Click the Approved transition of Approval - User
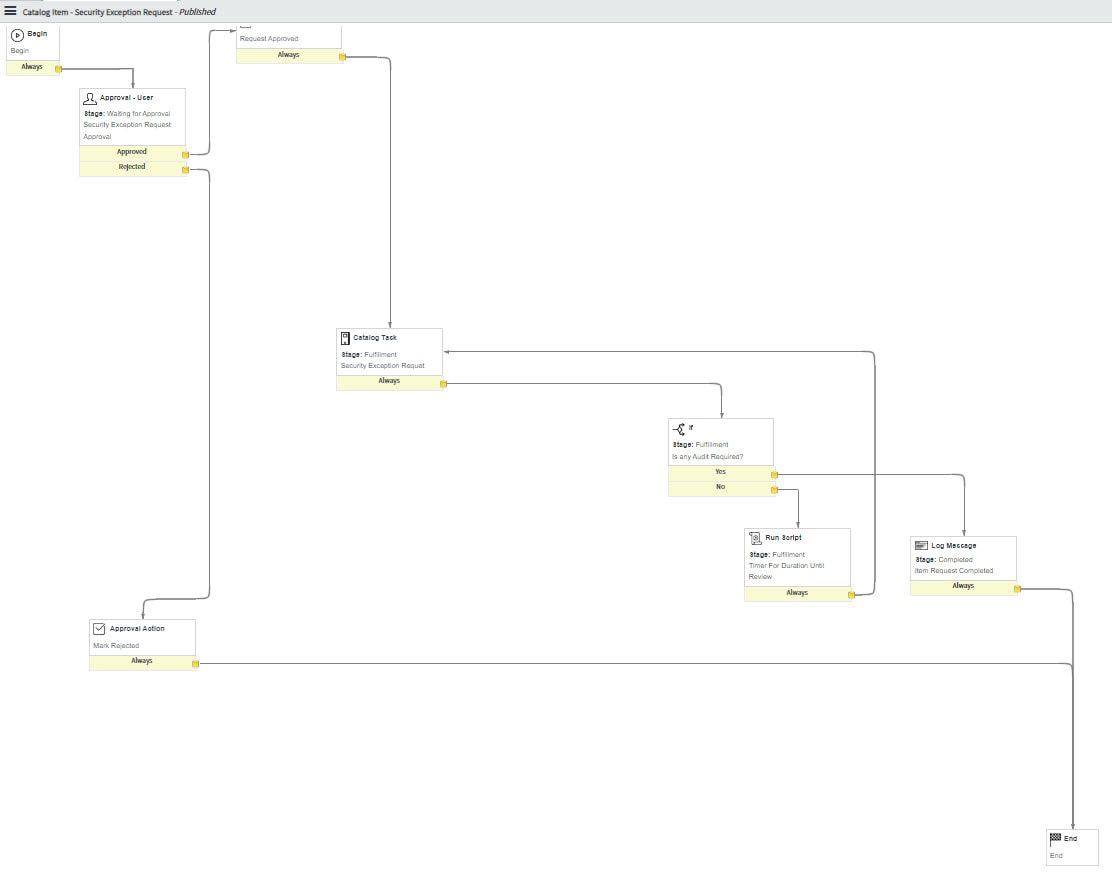 131,152
